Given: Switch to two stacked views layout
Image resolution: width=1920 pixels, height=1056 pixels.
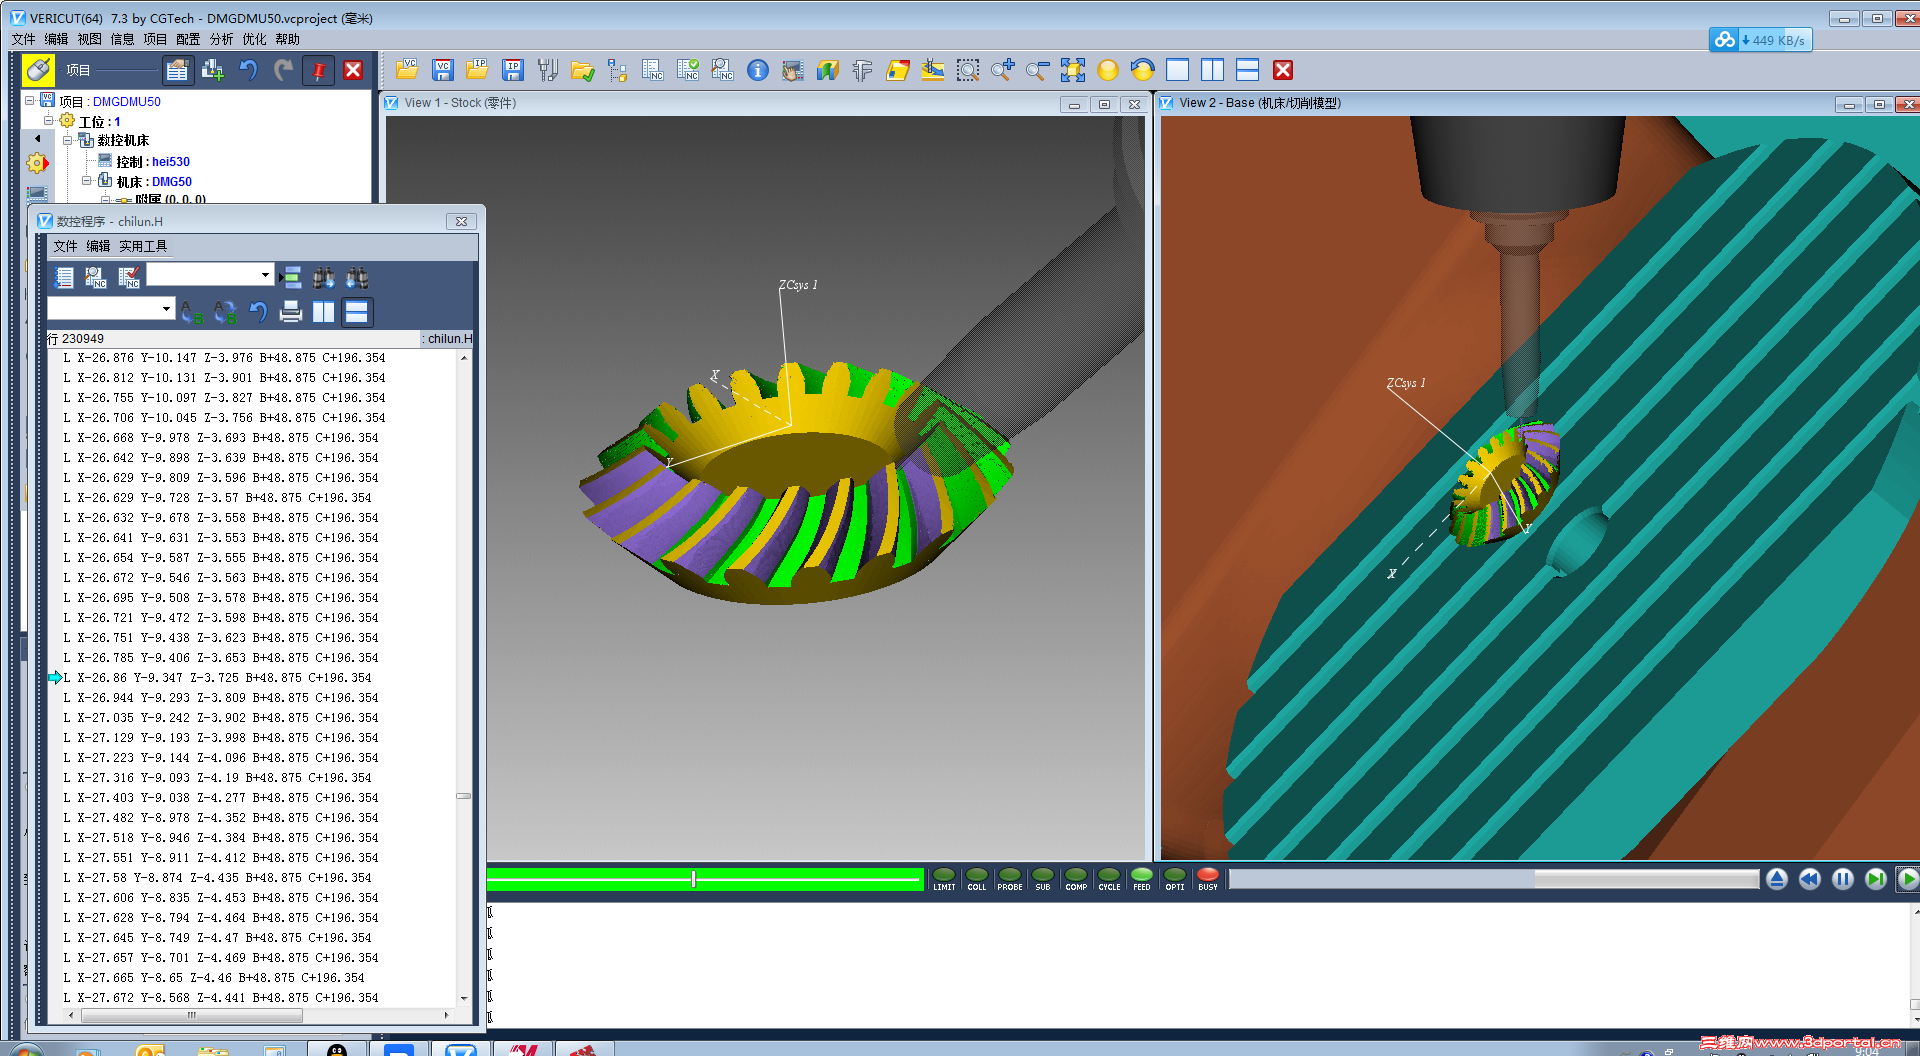Looking at the screenshot, I should [1247, 70].
